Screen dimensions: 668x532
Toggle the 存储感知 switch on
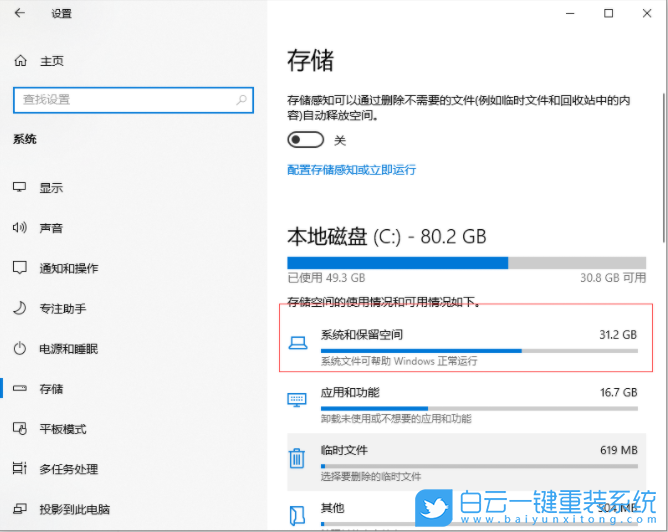pyautogui.click(x=305, y=140)
